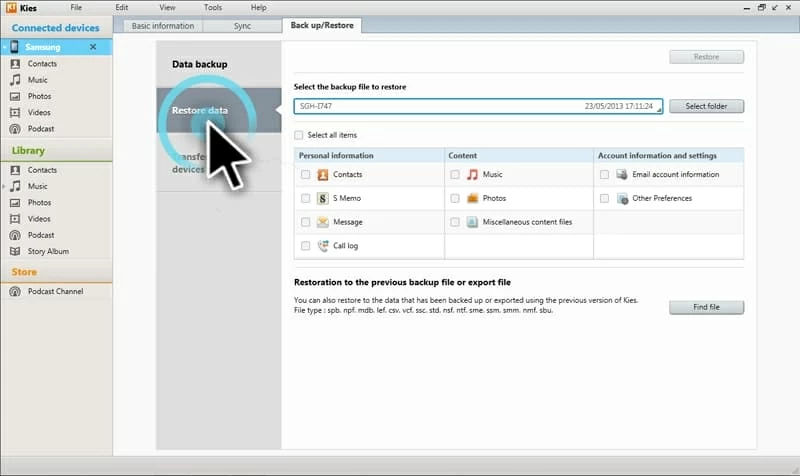Switch to the Sync tab
The width and height of the screenshot is (800, 476).
[x=242, y=25]
